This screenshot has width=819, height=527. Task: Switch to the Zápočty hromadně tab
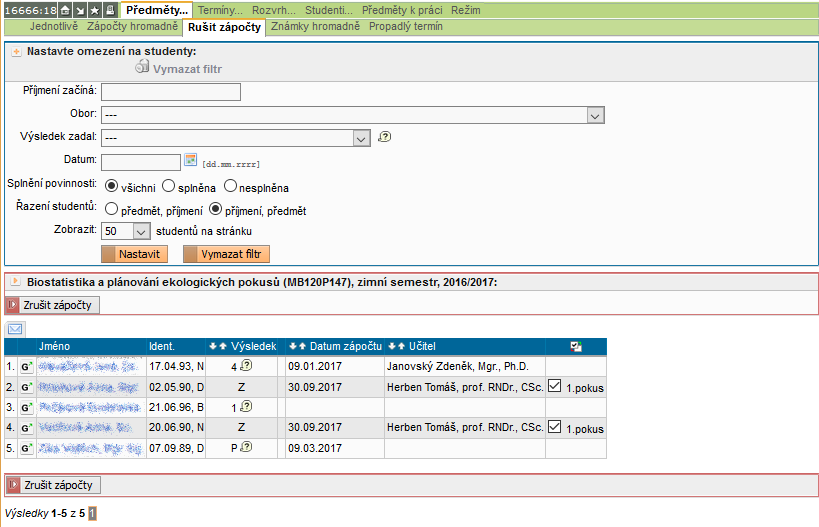click(x=132, y=27)
